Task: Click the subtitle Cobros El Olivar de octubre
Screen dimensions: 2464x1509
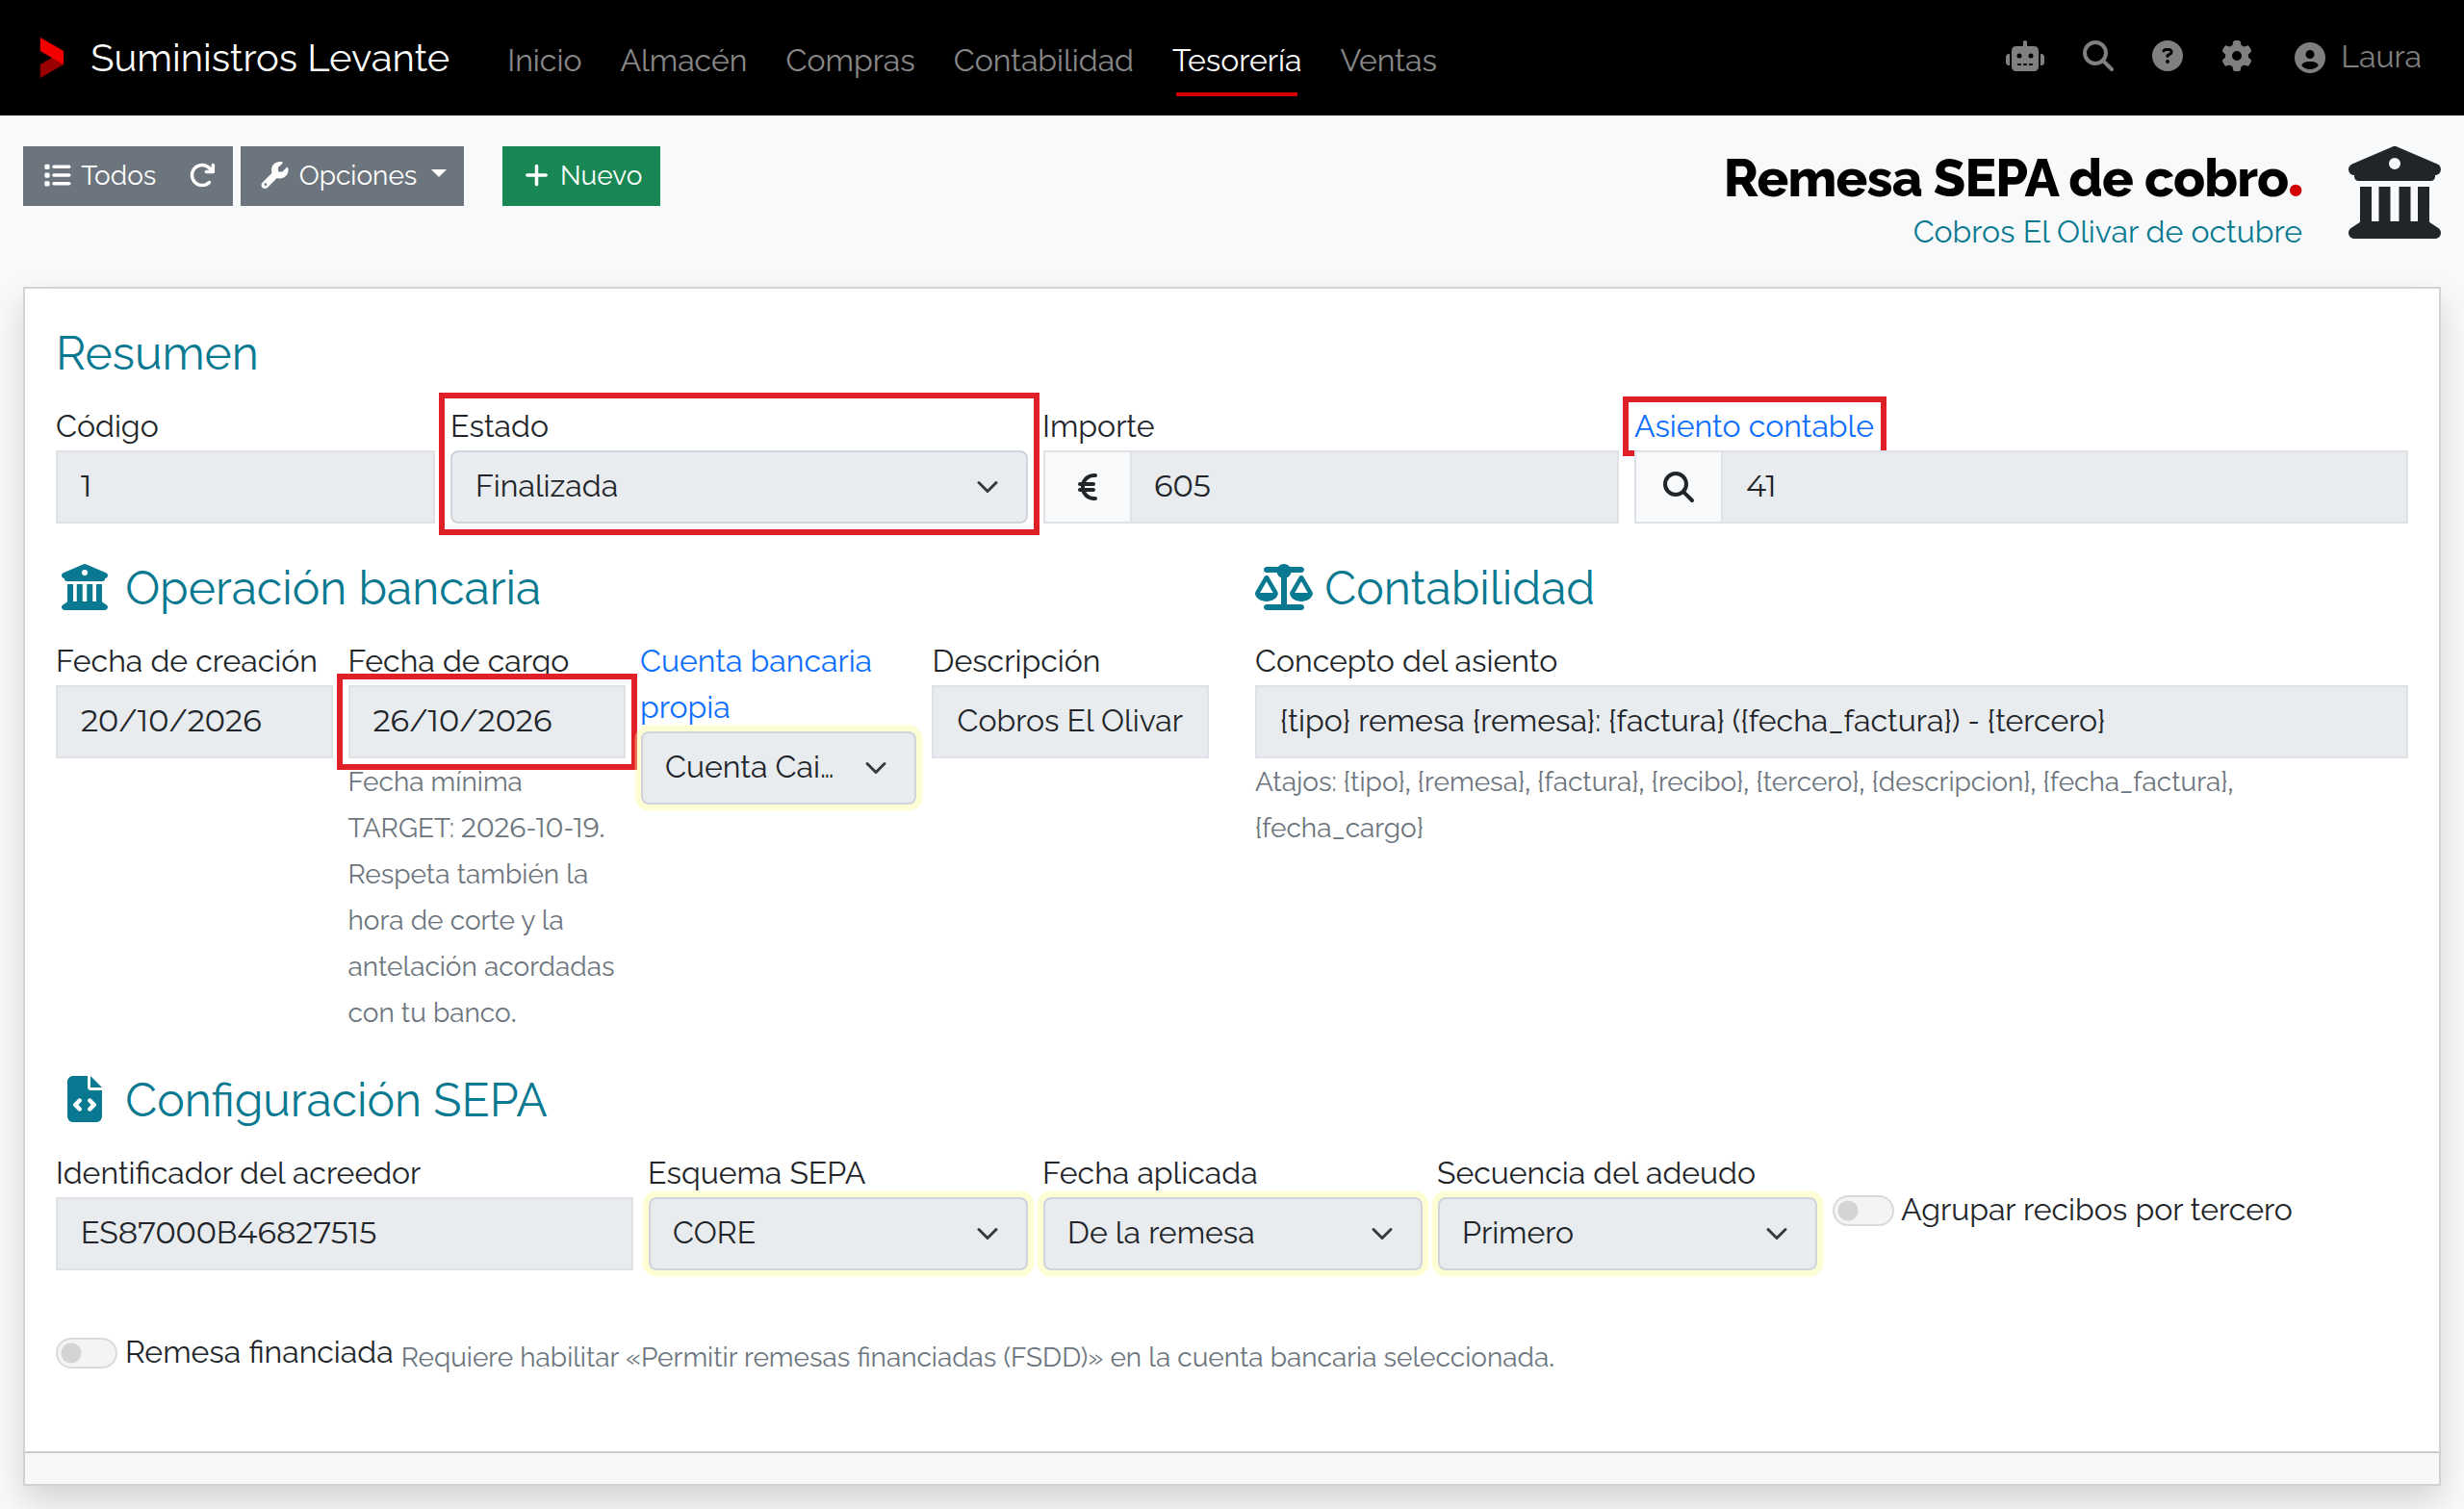Action: [x=2106, y=232]
